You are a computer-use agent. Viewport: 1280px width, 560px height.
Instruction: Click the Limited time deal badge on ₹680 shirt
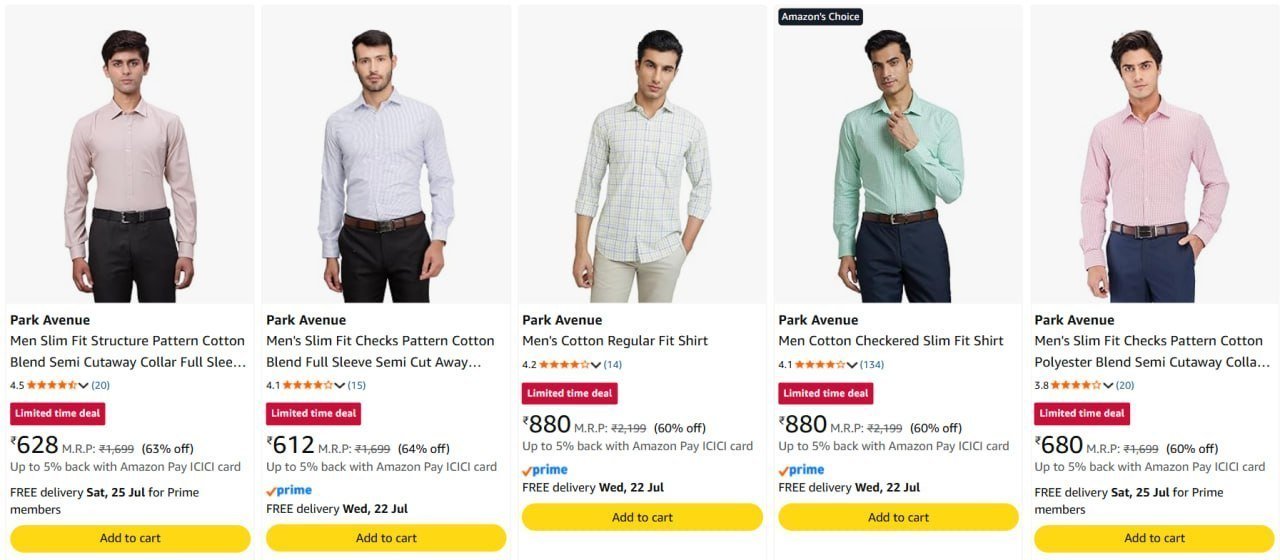(1081, 413)
